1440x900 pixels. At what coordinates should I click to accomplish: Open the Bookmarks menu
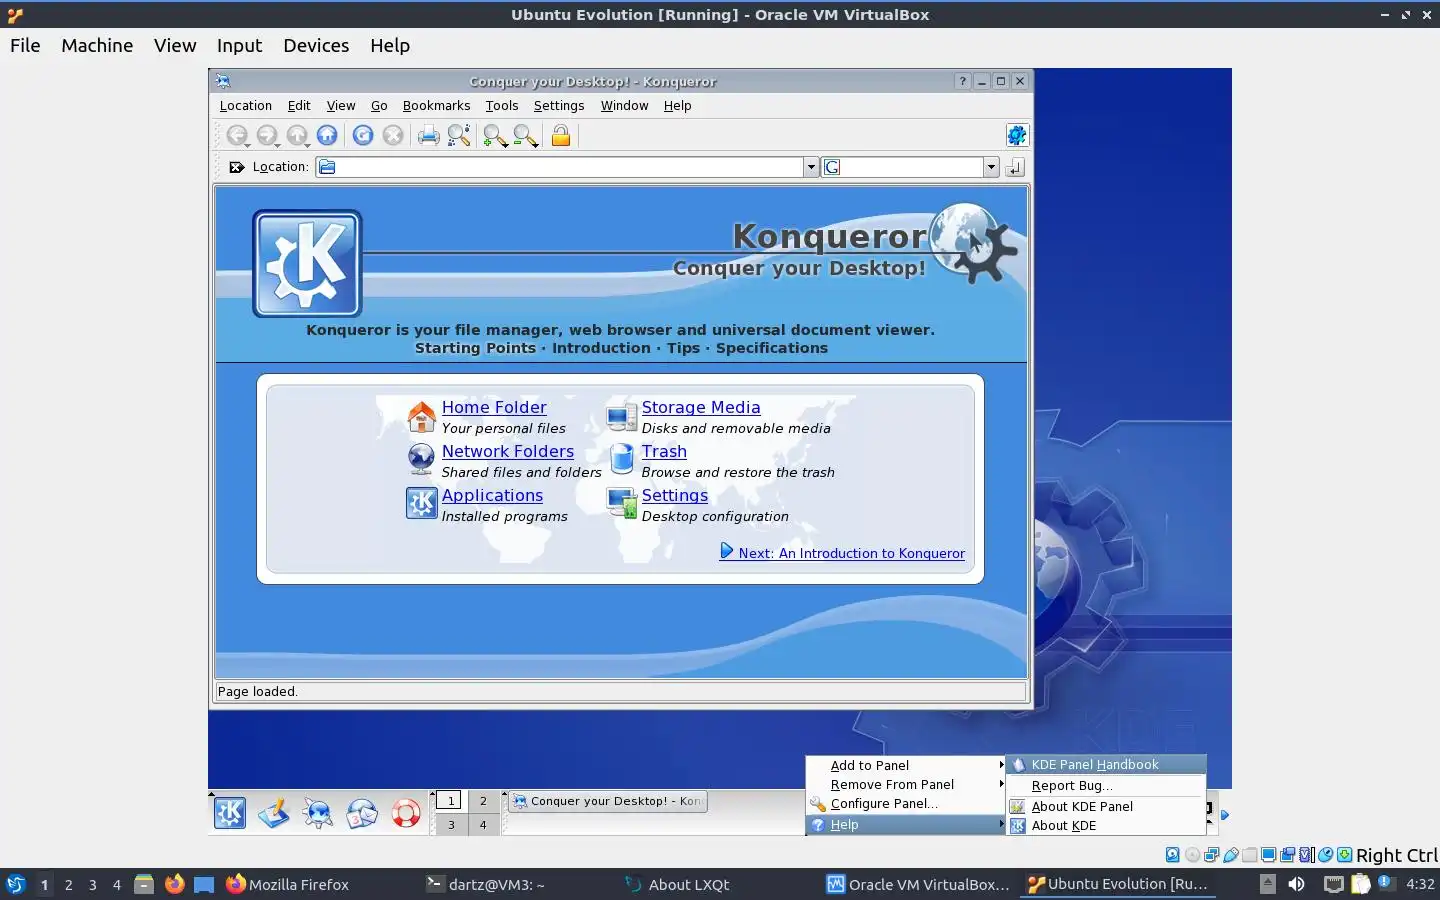tap(436, 105)
